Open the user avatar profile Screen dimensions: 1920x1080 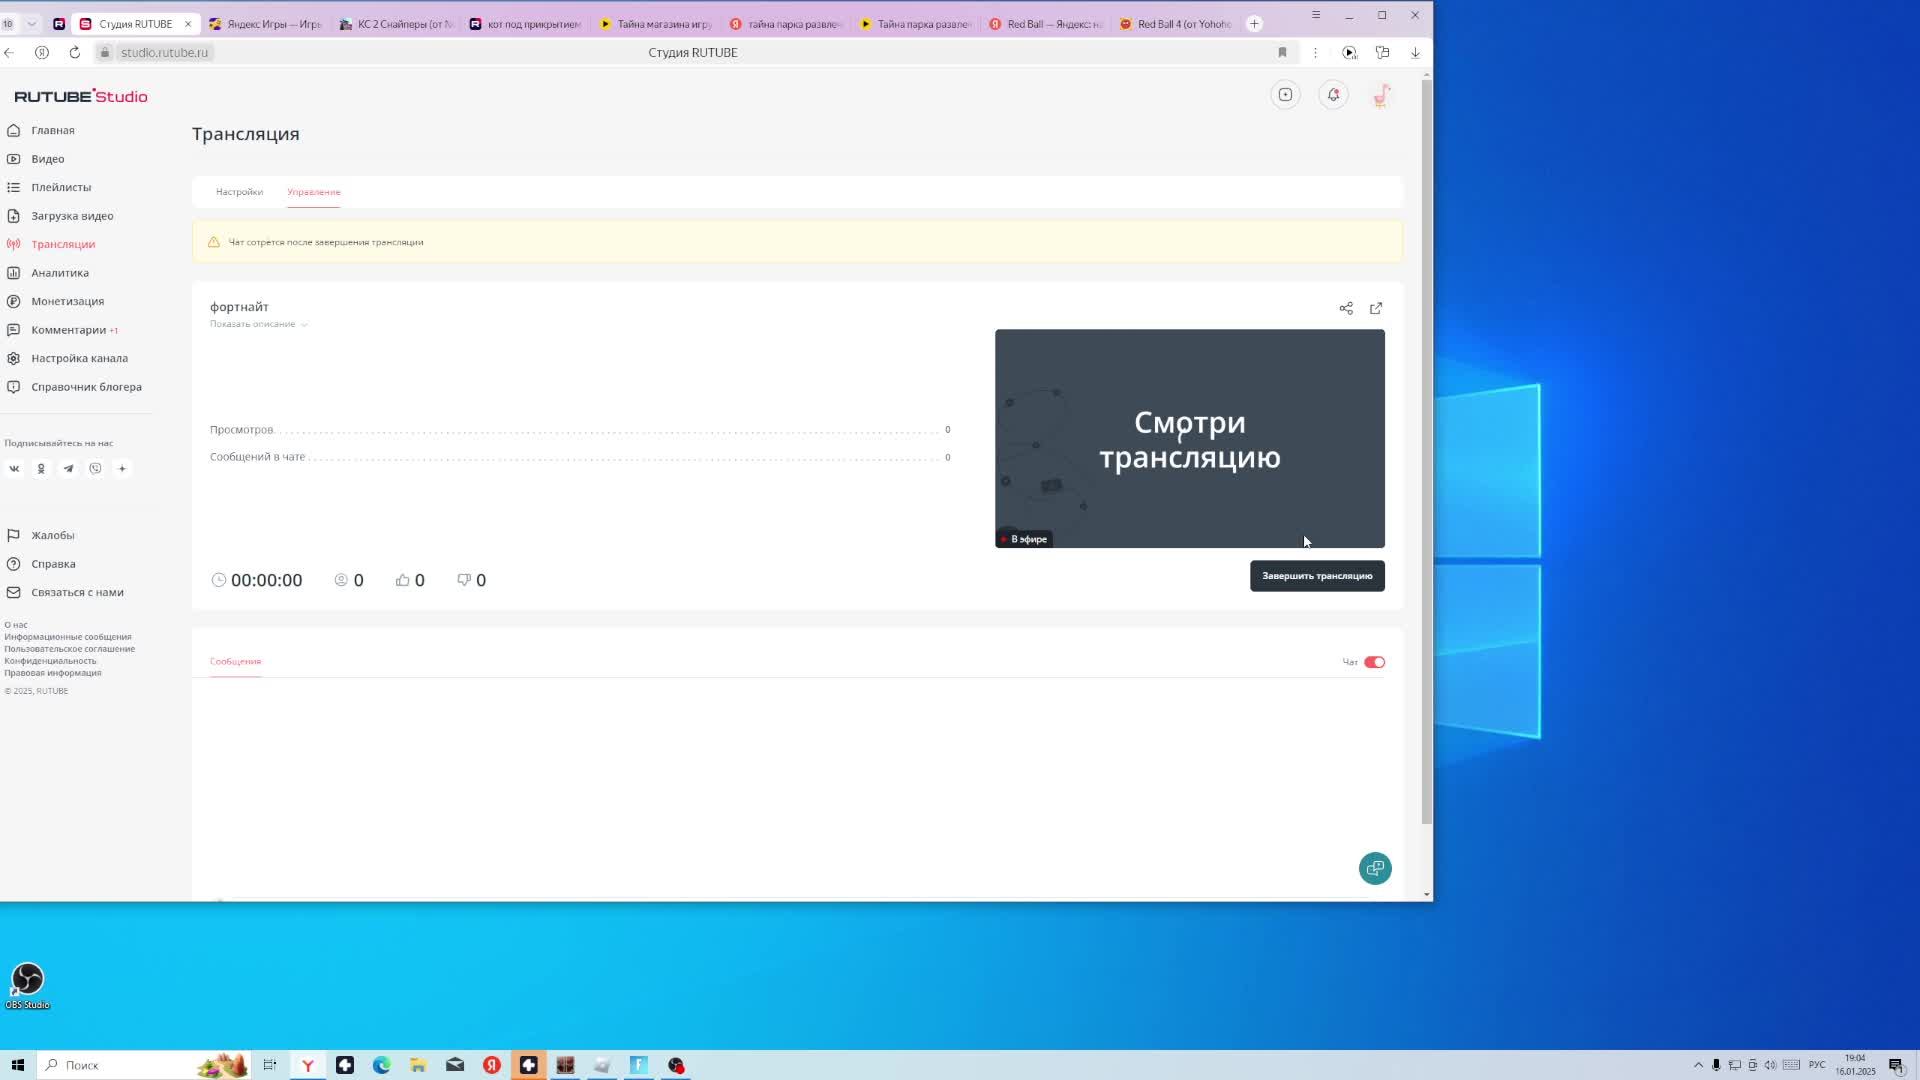click(x=1381, y=95)
